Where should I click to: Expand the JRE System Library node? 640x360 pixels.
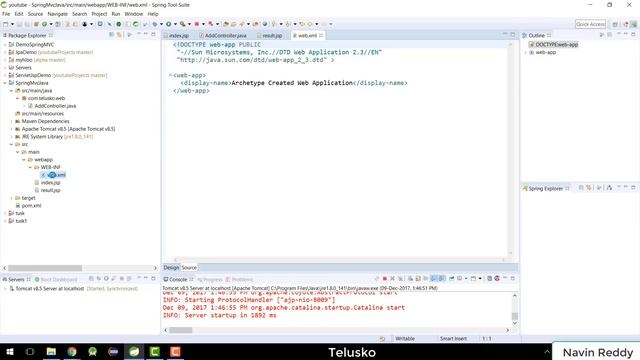click(11, 137)
